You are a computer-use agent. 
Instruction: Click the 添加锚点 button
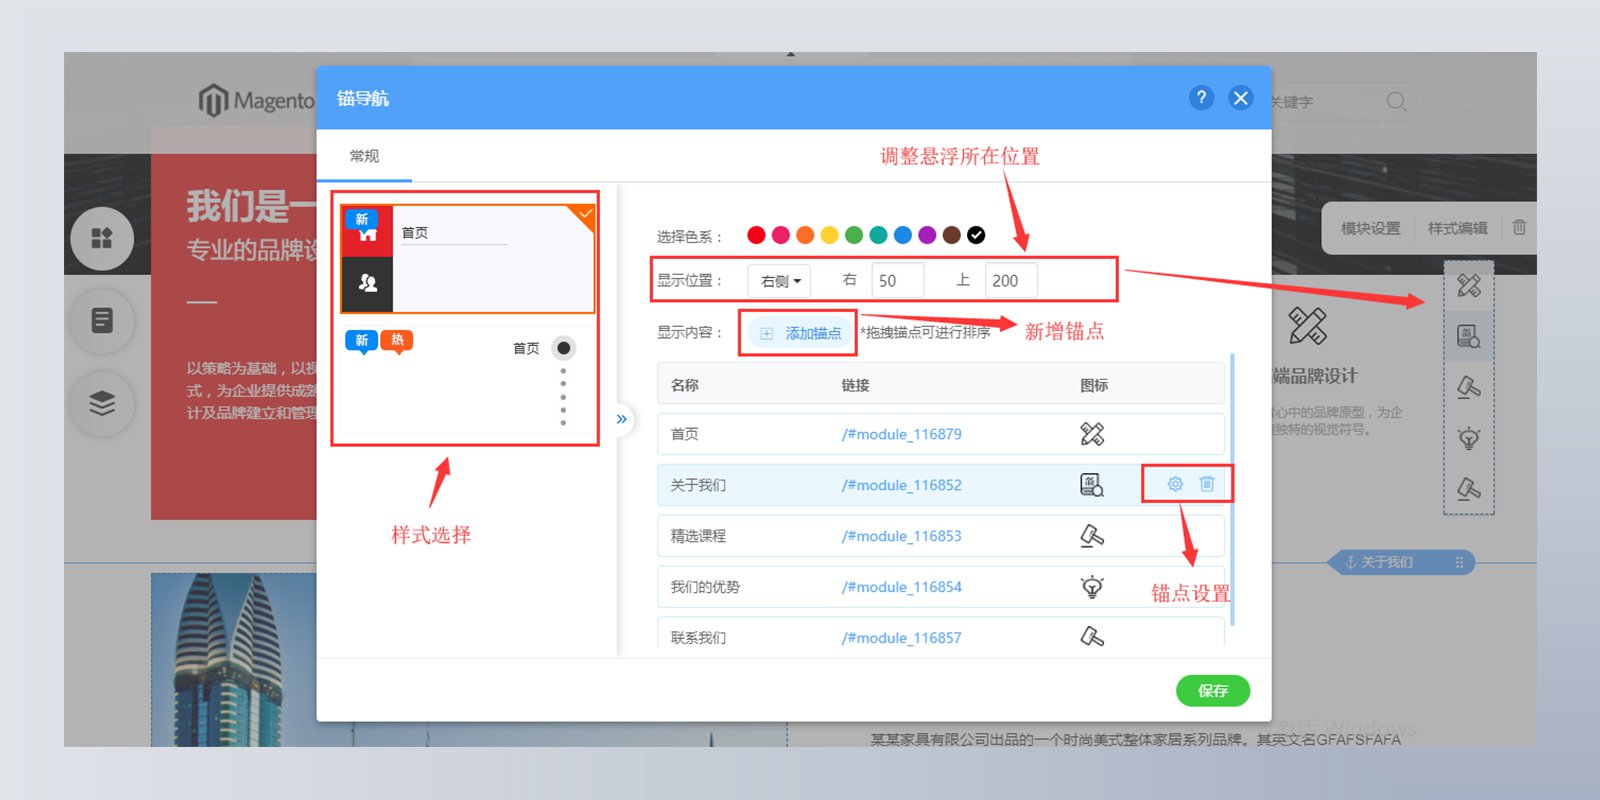tap(800, 333)
